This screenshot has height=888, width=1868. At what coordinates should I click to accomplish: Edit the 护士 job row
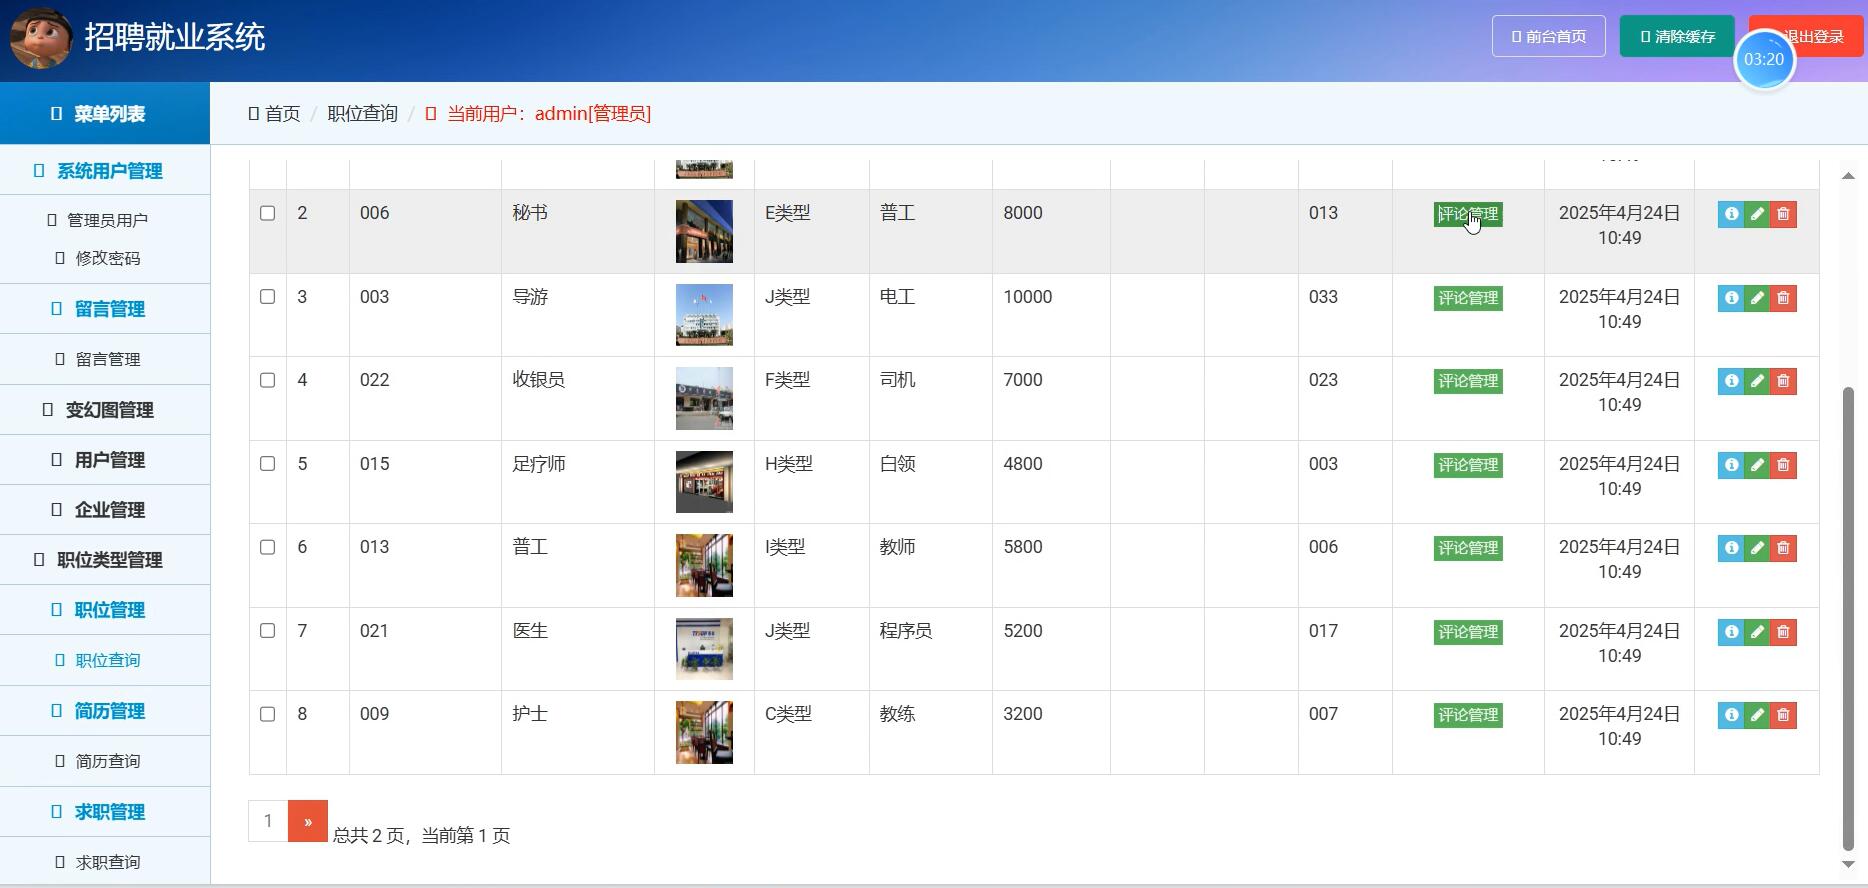tap(1757, 715)
